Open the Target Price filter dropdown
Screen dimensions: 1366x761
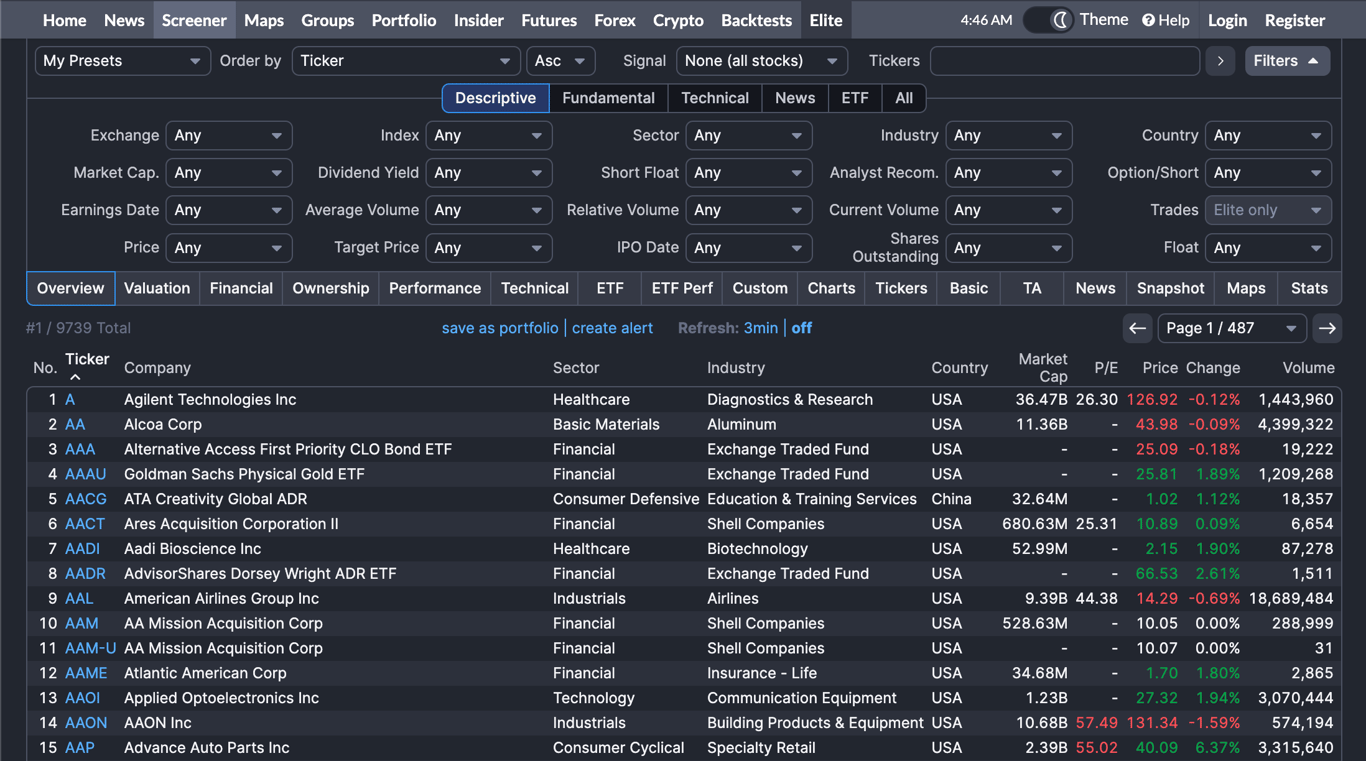click(489, 247)
